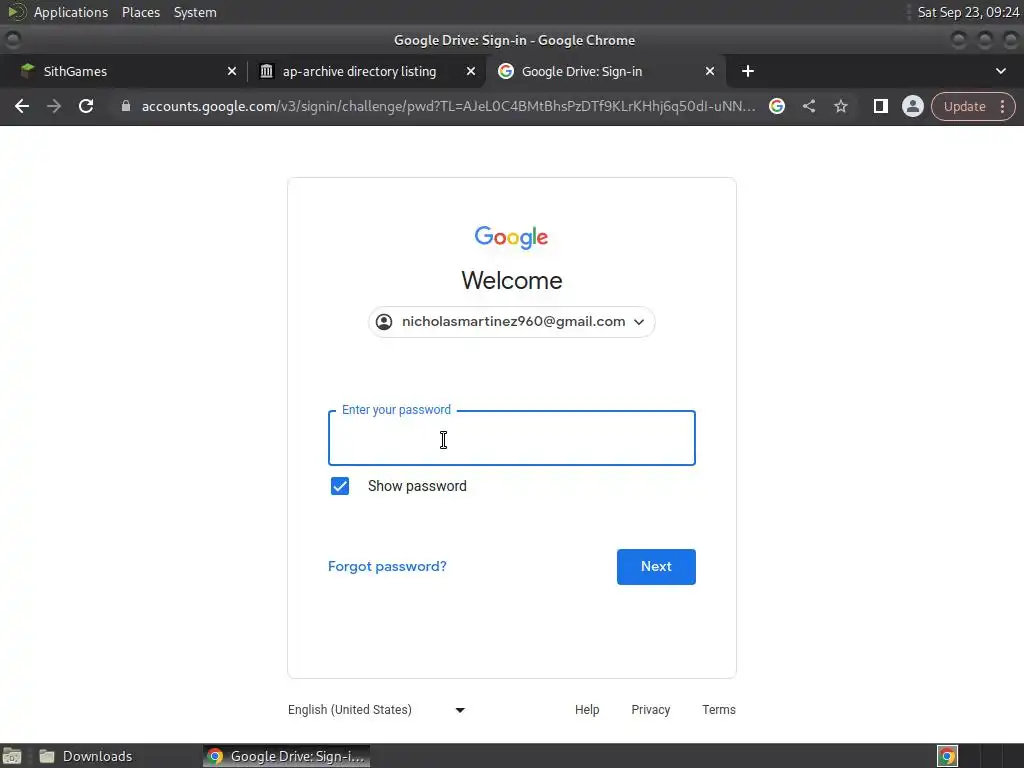Reload the sign-in page
This screenshot has width=1024, height=768.
pyautogui.click(x=86, y=106)
